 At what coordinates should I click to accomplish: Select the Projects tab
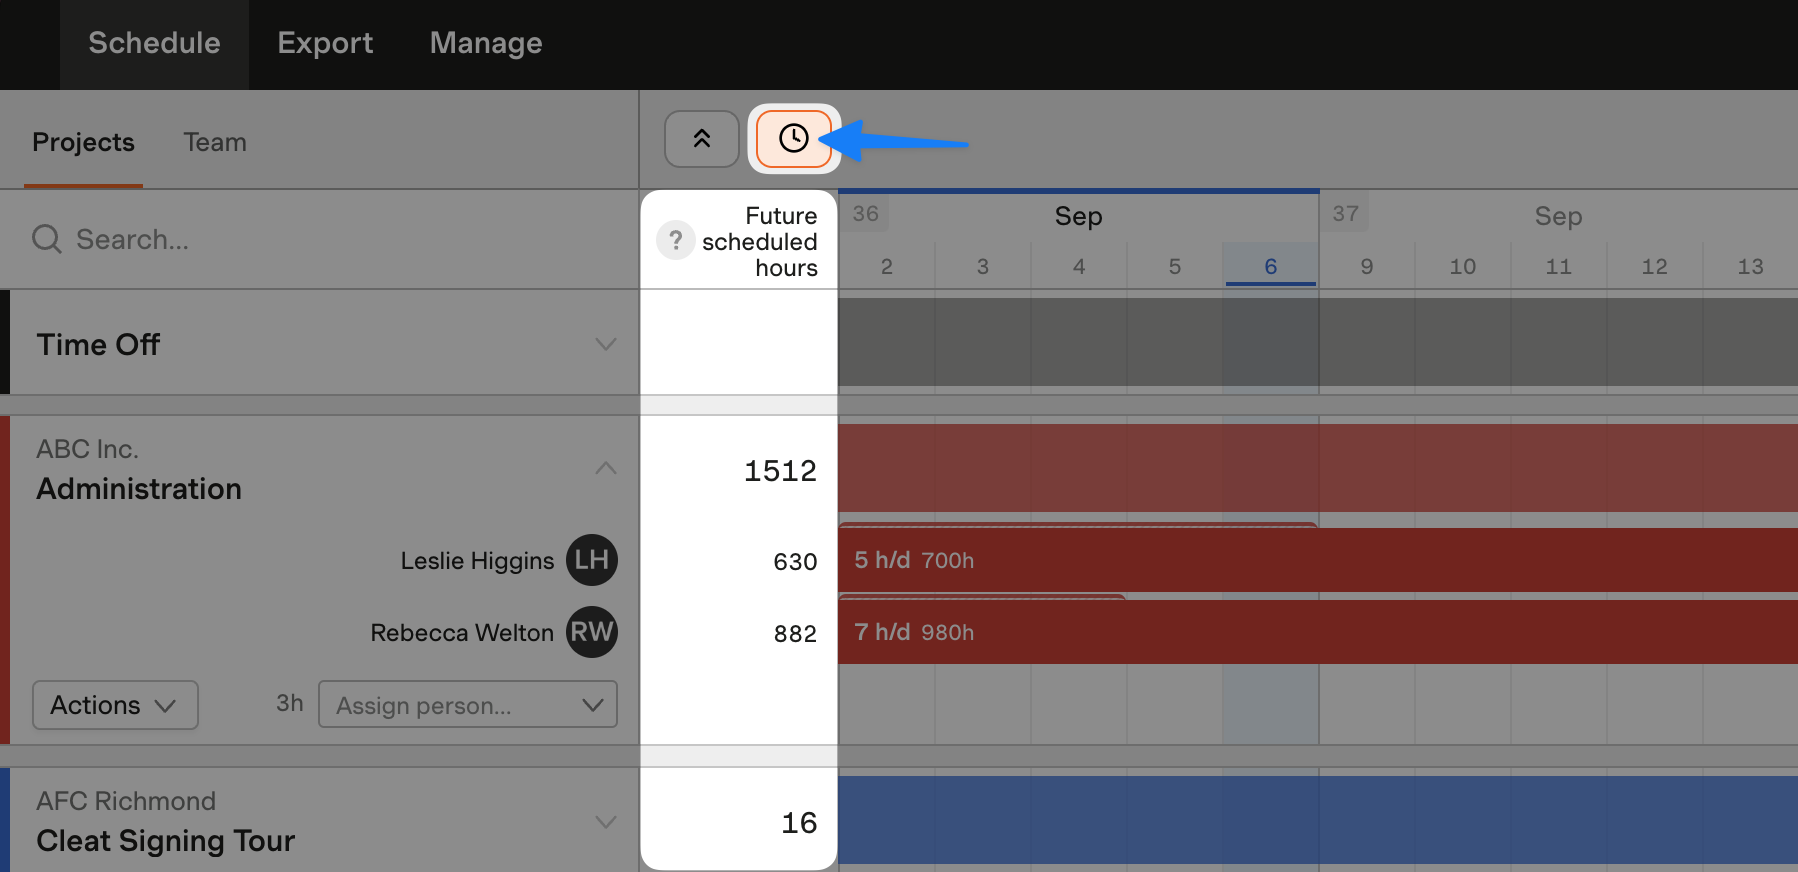click(83, 142)
